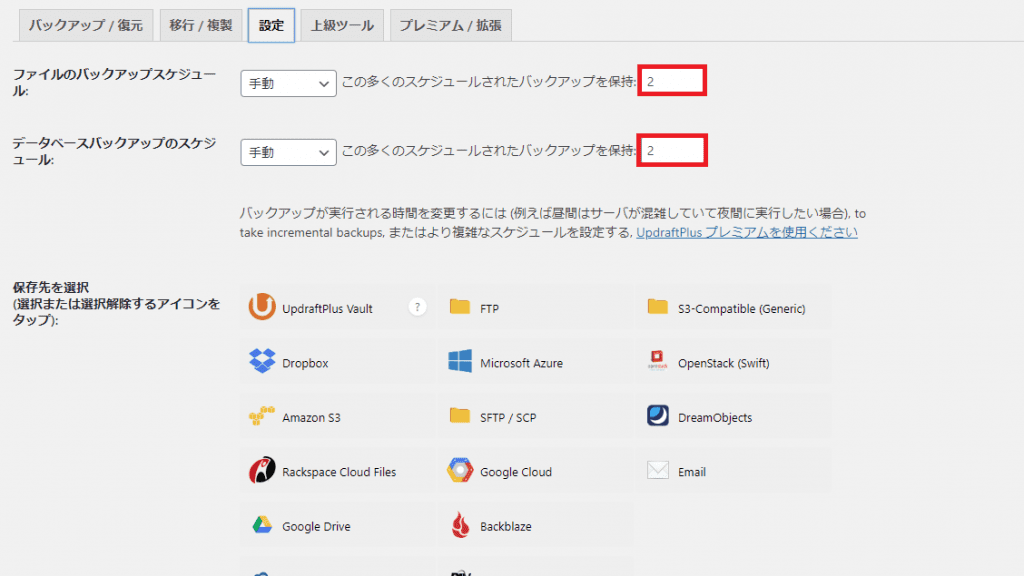Click the S3-Compatible (Generic) option
Viewport: 1024px width, 576px height.
tap(658, 308)
